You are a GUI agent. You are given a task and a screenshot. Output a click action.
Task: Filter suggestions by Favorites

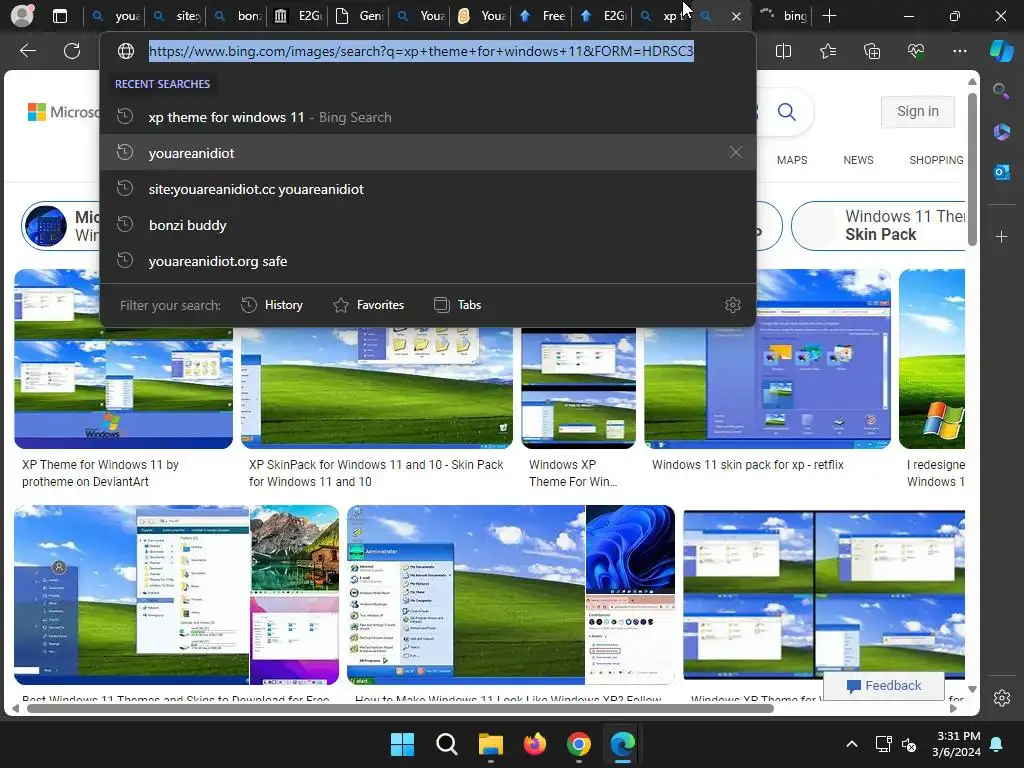(369, 305)
